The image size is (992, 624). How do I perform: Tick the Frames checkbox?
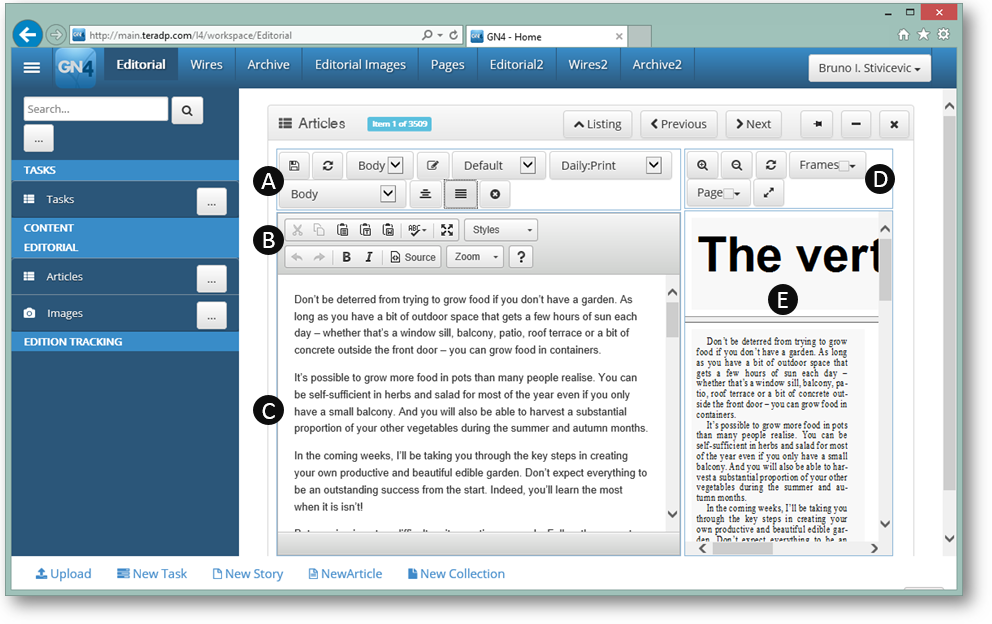coord(843,166)
